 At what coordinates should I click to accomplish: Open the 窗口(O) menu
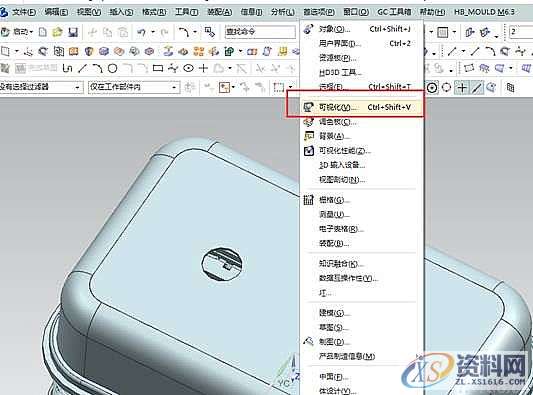coord(356,12)
